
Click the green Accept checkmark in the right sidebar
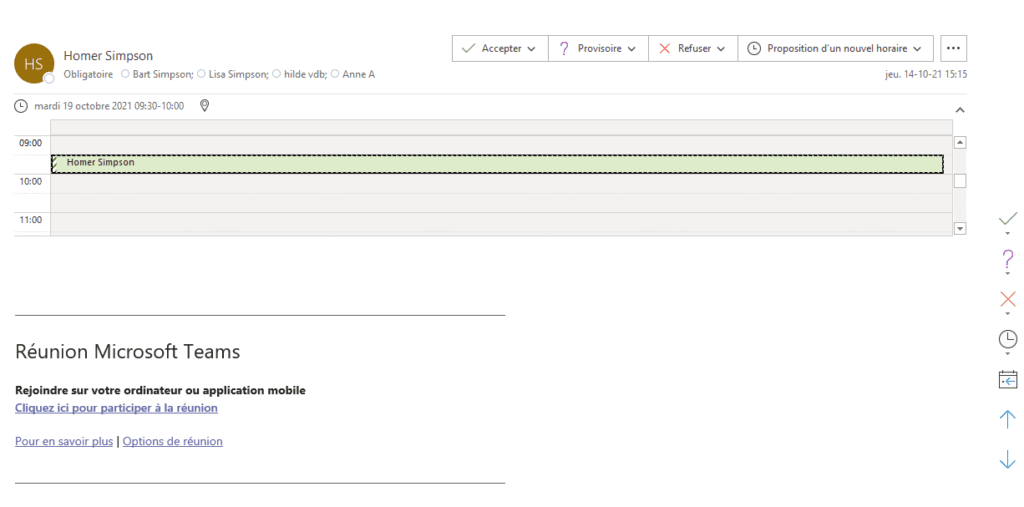[x=1008, y=219]
